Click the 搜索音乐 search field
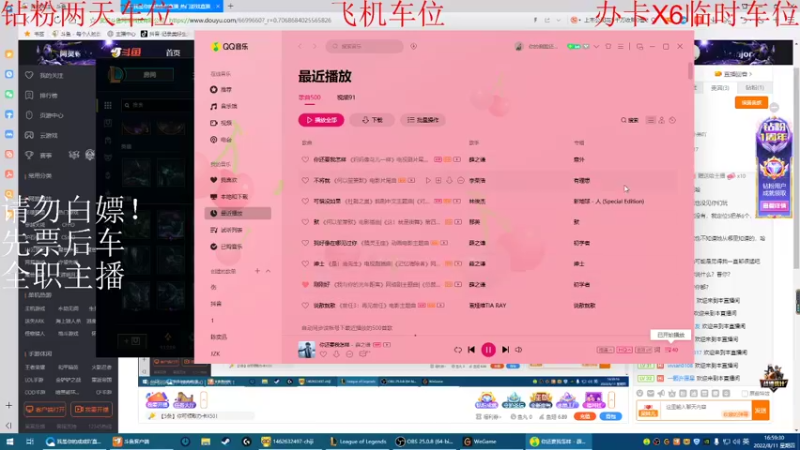Image resolution: width=800 pixels, height=450 pixels. pyautogui.click(x=365, y=46)
